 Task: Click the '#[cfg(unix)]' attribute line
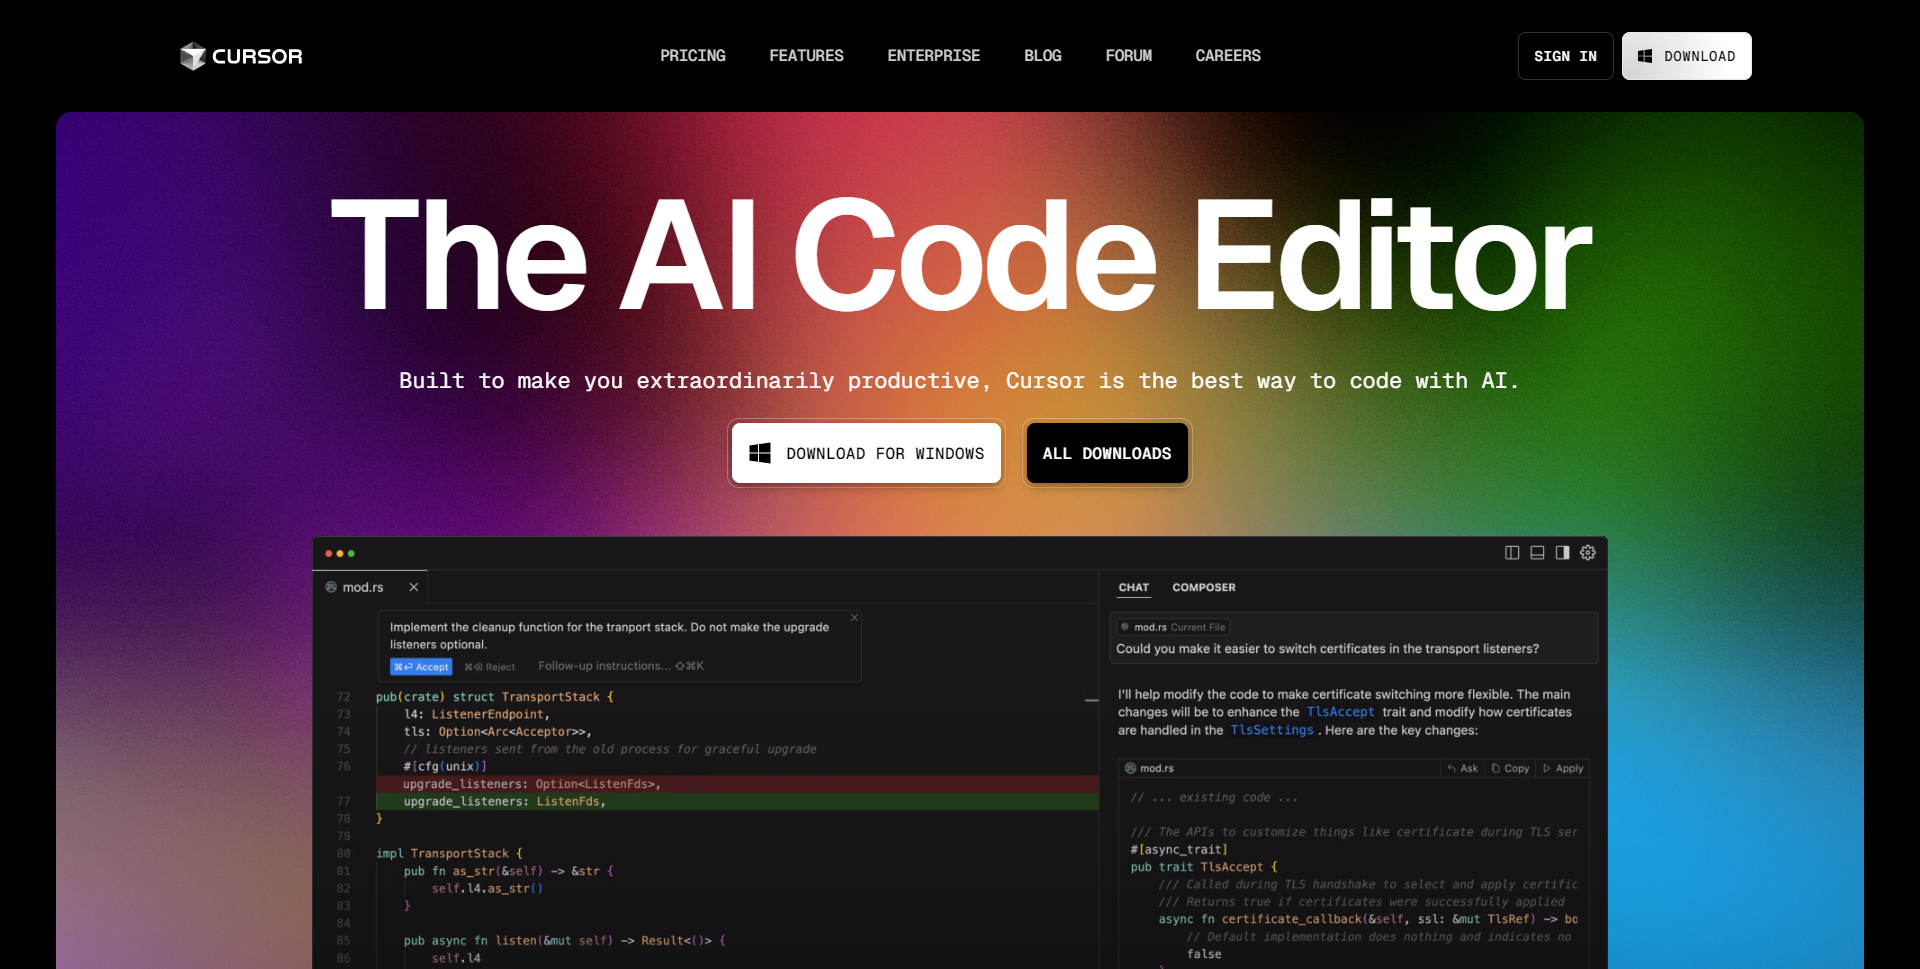click(x=445, y=767)
